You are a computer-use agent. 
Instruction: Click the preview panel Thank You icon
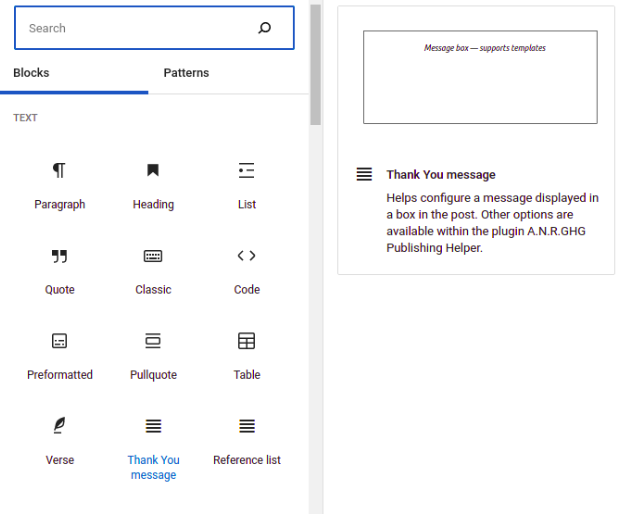[x=364, y=174]
